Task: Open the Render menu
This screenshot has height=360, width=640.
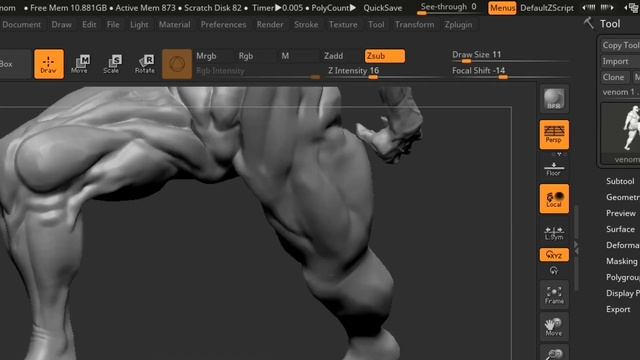Action: pyautogui.click(x=270, y=24)
